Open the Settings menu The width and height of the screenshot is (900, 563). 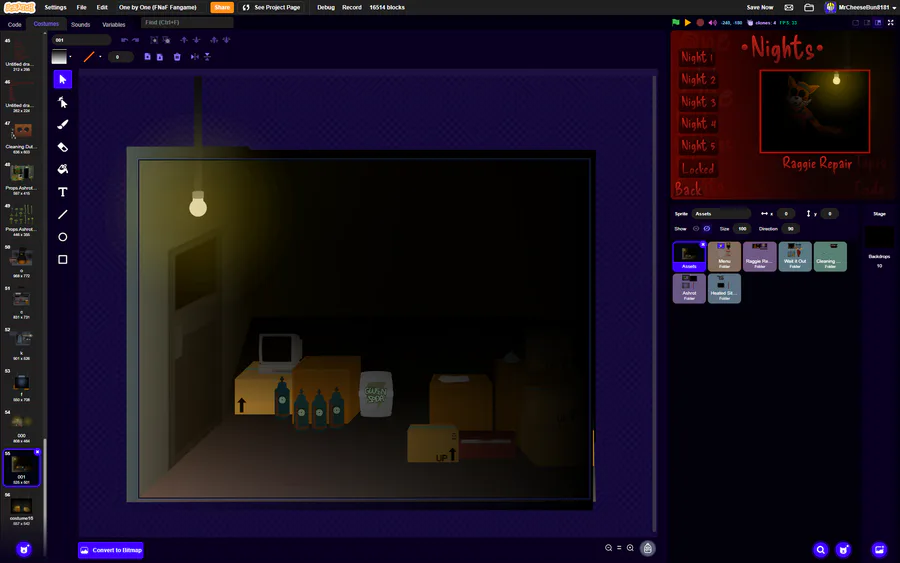click(x=56, y=7)
